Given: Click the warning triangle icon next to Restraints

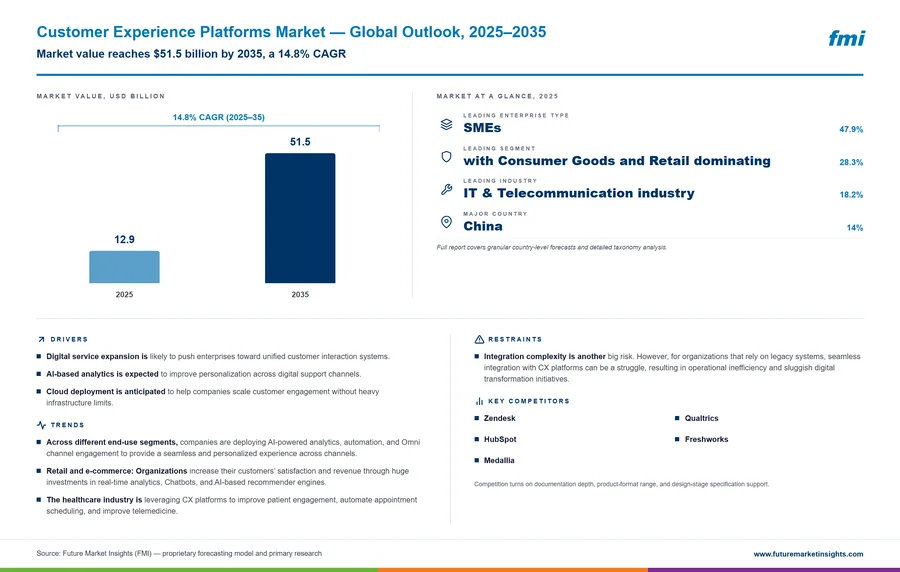Looking at the screenshot, I should tap(479, 340).
